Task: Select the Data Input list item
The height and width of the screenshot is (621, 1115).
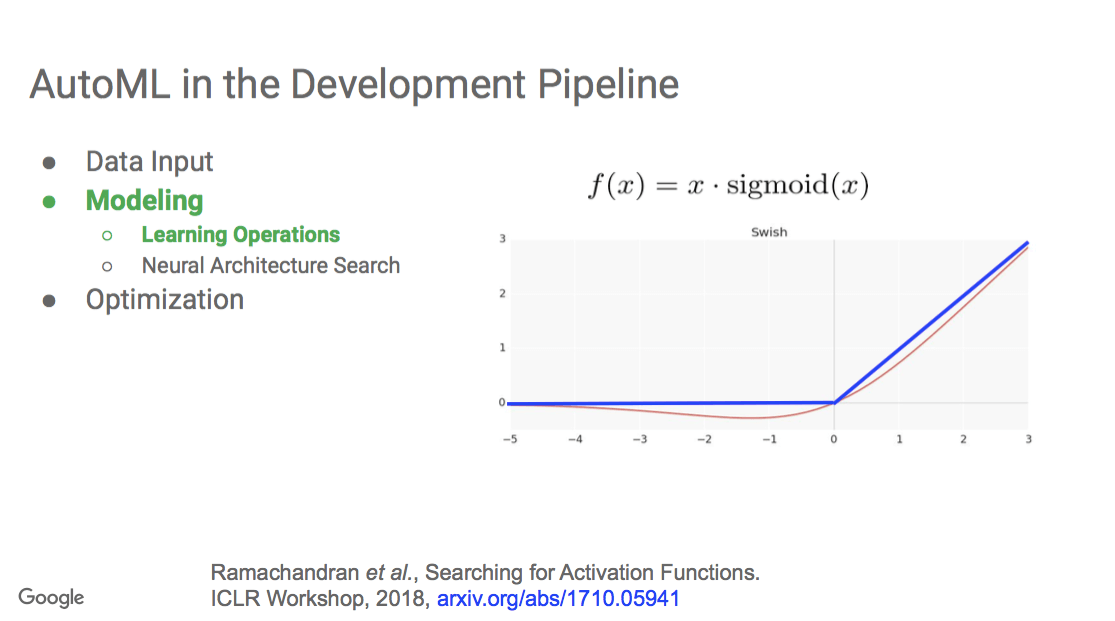Action: [149, 161]
